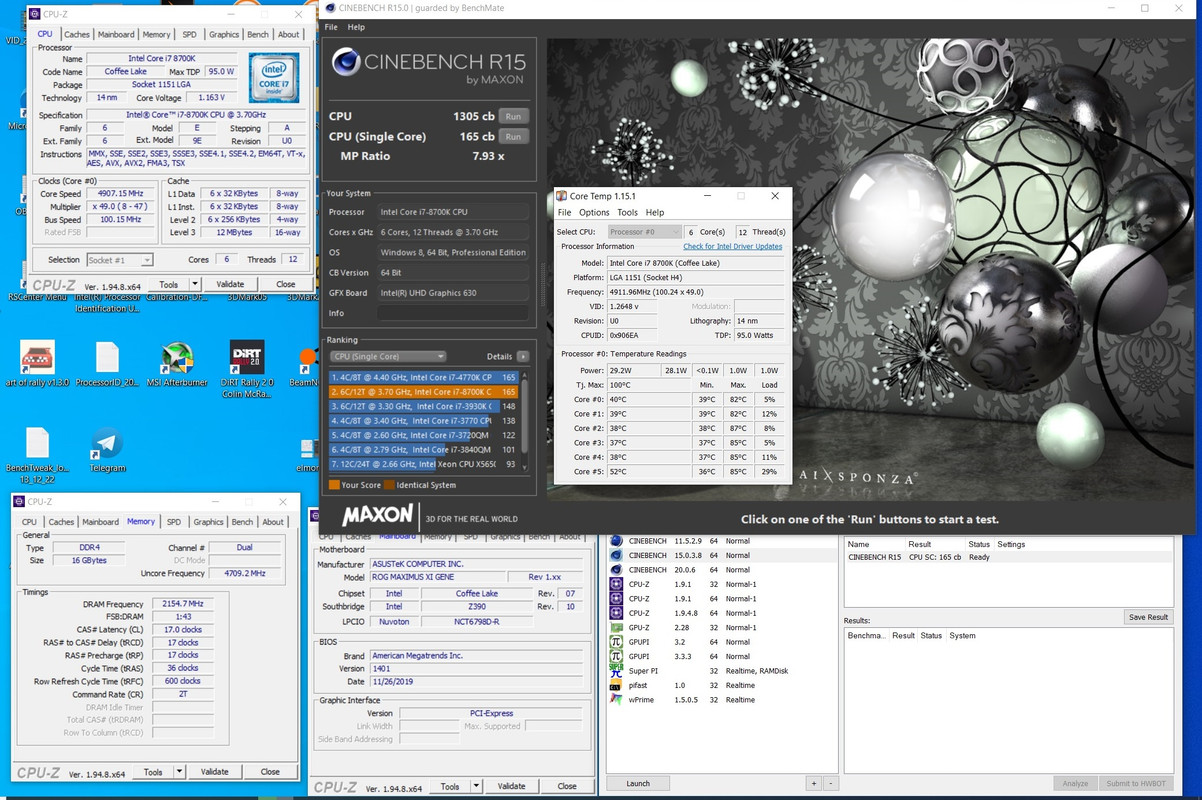Click the minus button below BenchMate list
Image resolution: width=1202 pixels, height=800 pixels.
pyautogui.click(x=831, y=783)
